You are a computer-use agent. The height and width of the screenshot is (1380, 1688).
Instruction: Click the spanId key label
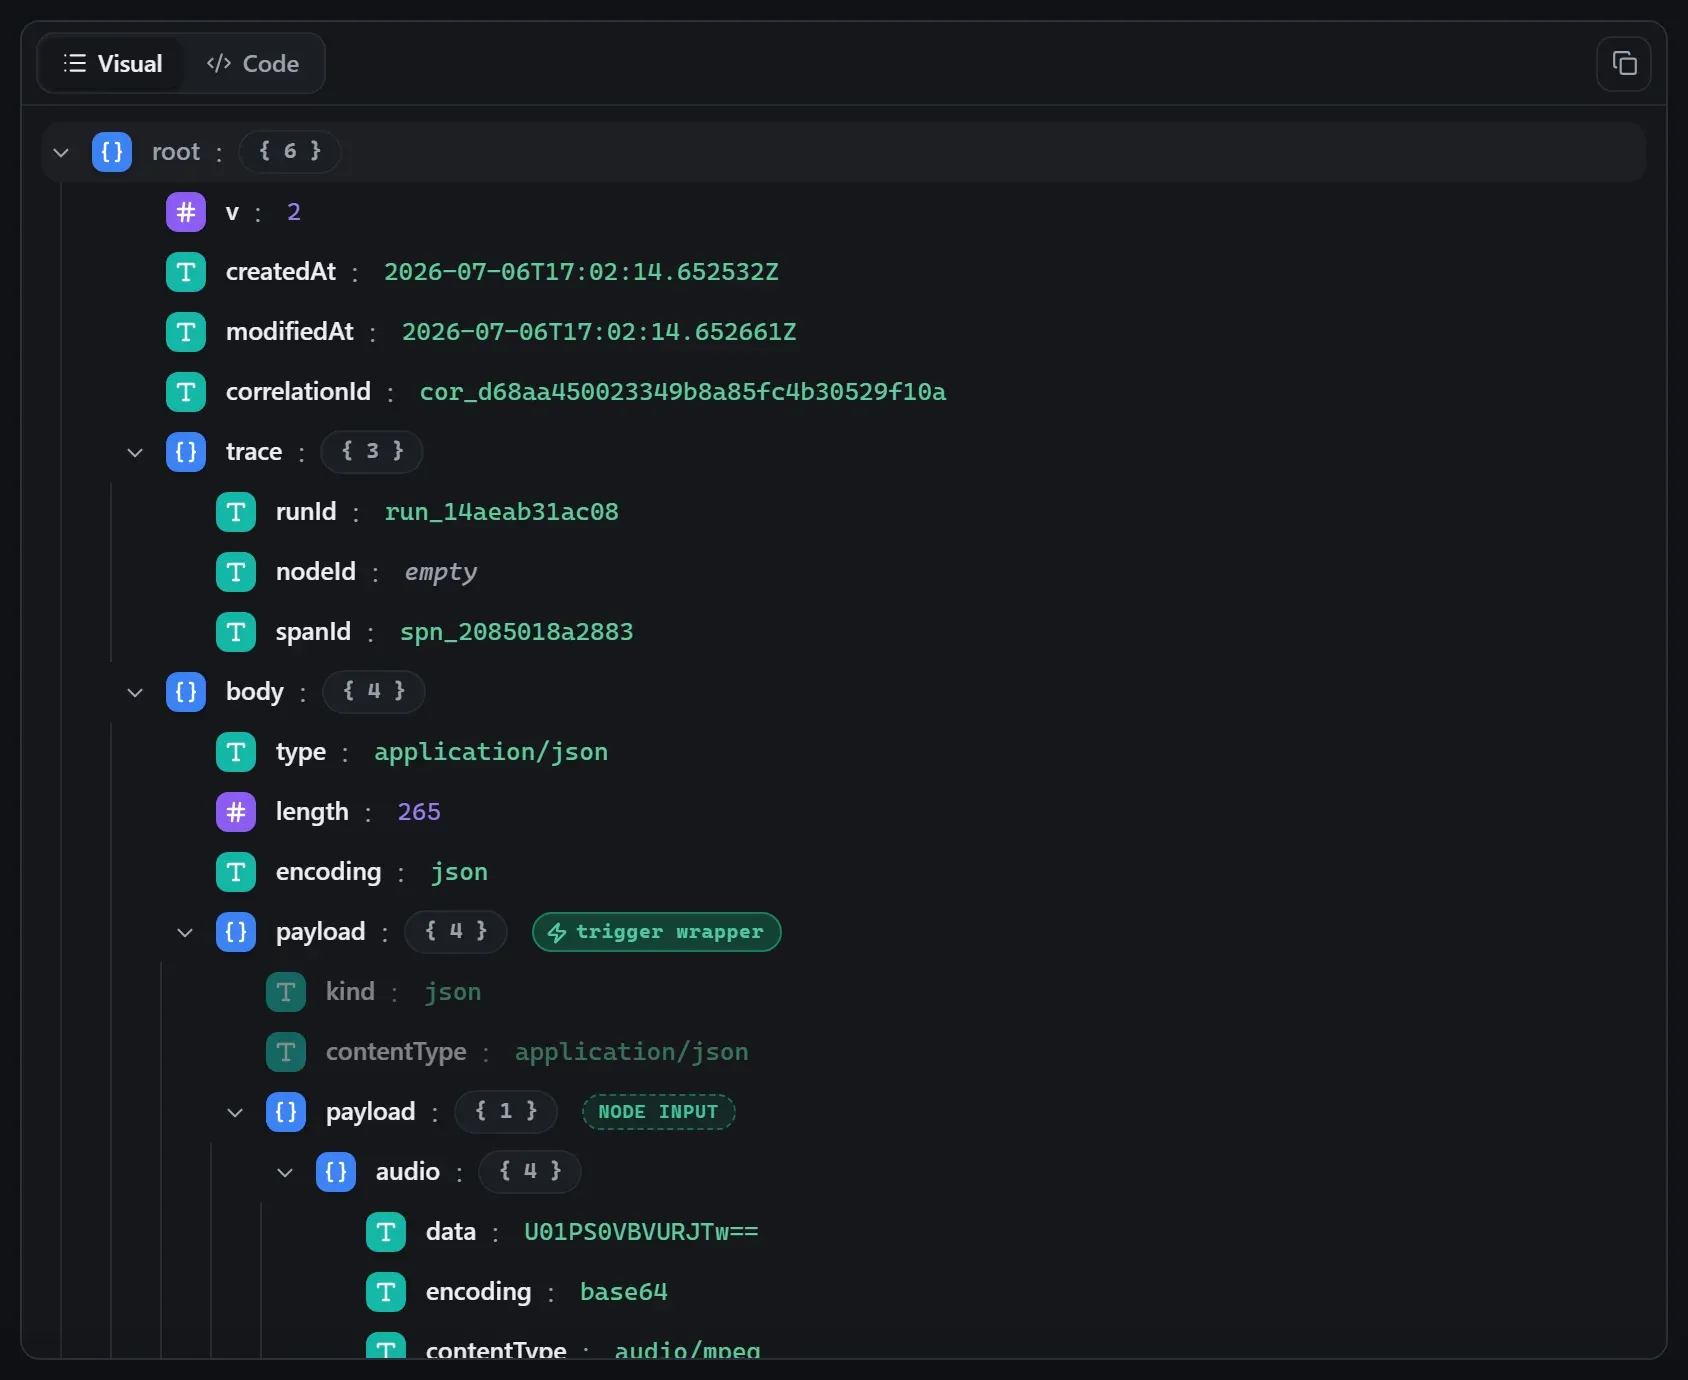tap(313, 632)
